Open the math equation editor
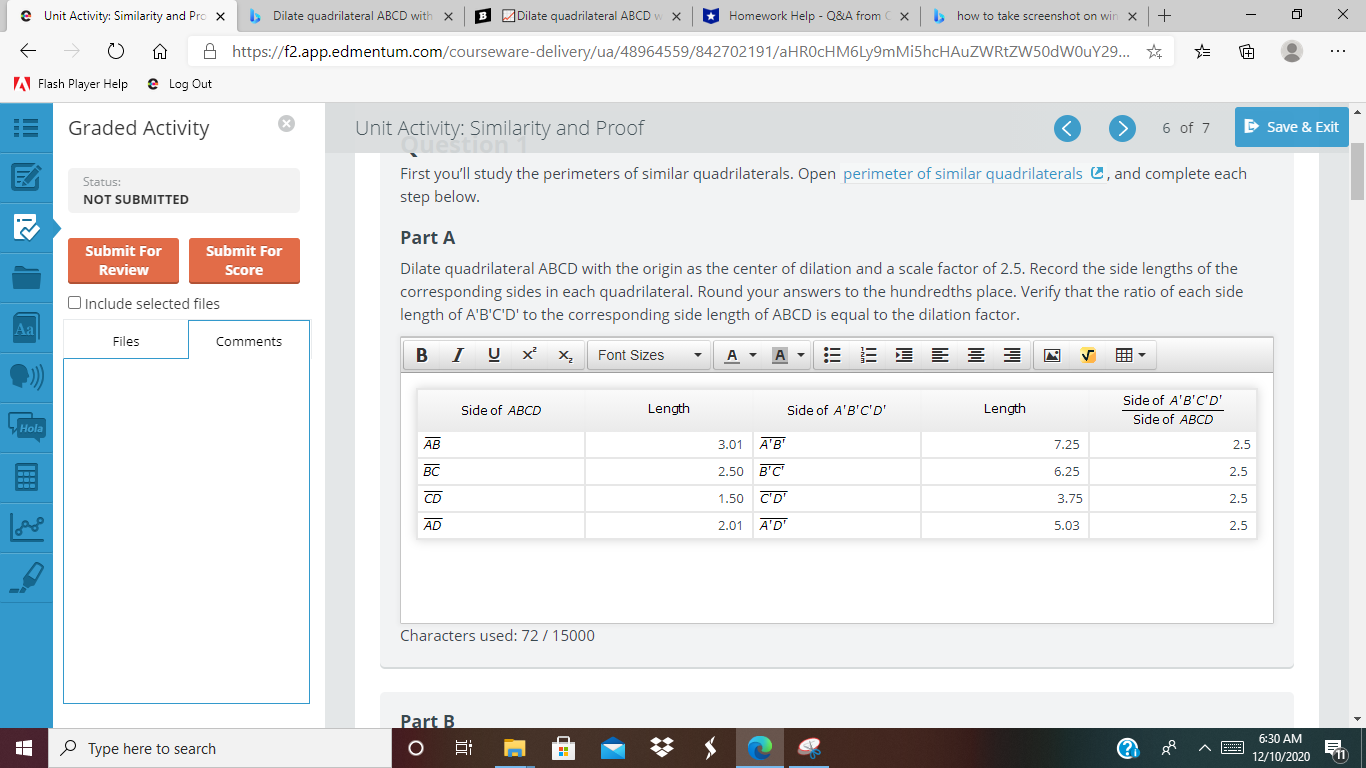 [1088, 354]
